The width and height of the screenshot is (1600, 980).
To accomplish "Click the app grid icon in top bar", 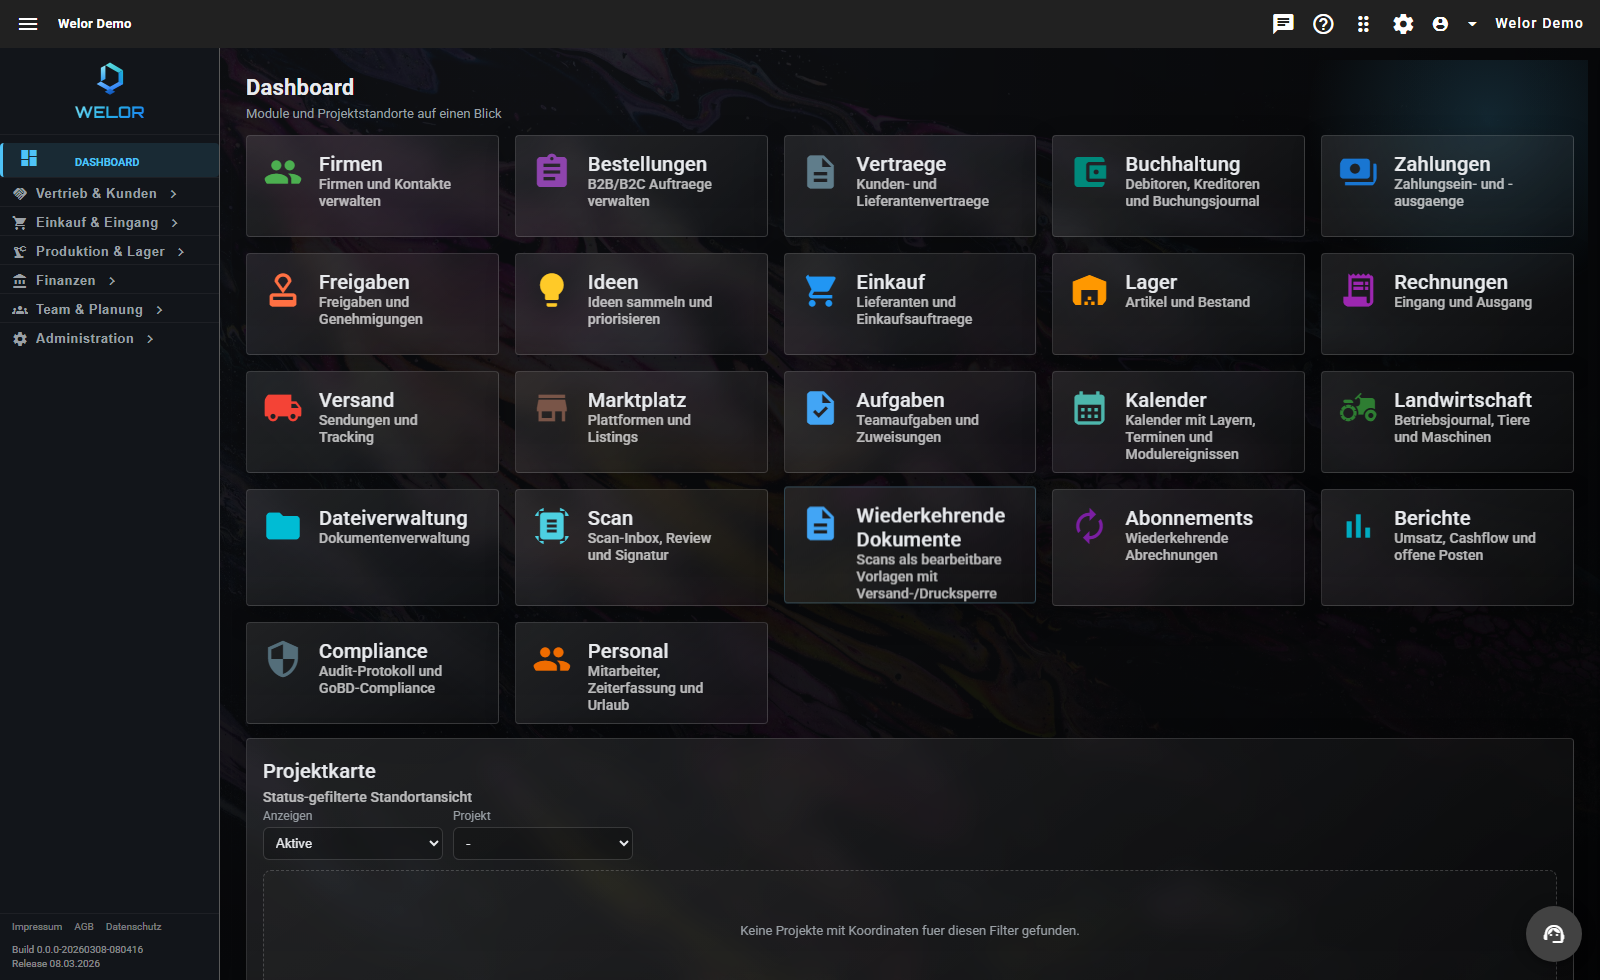I will tap(1363, 23).
